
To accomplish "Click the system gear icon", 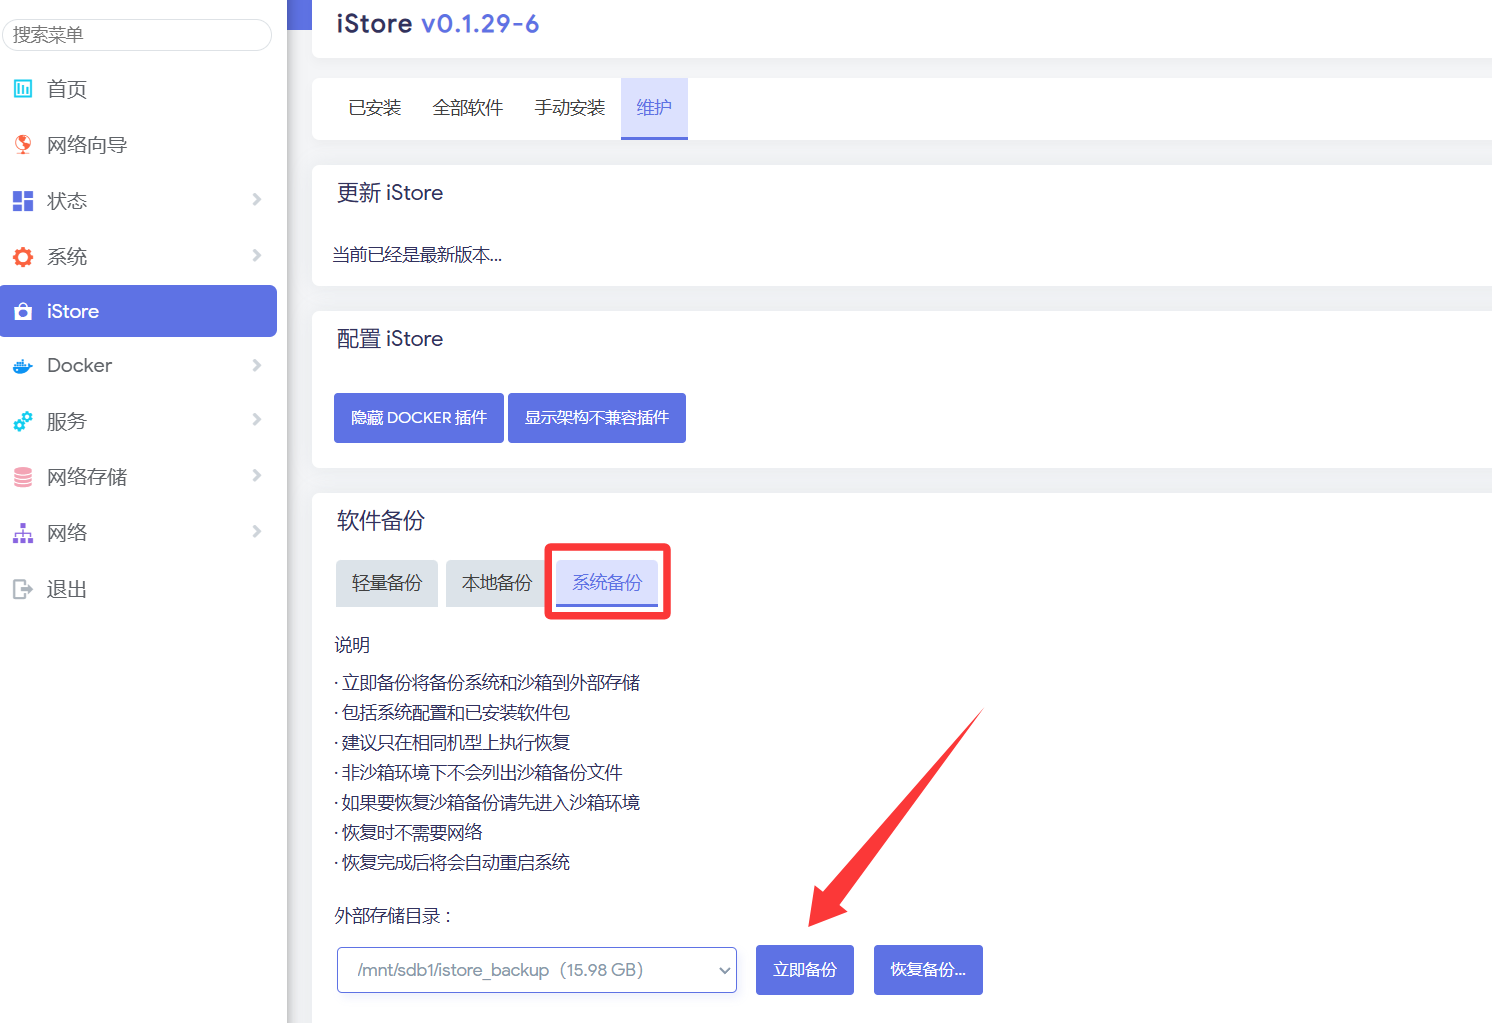I will coord(23,257).
